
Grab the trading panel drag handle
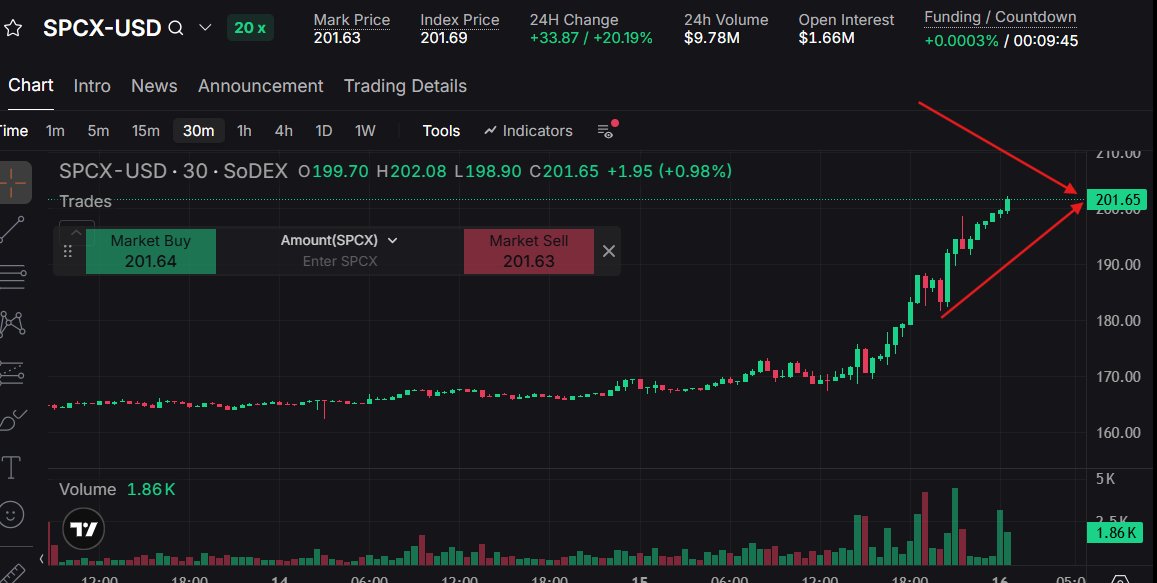click(68, 252)
